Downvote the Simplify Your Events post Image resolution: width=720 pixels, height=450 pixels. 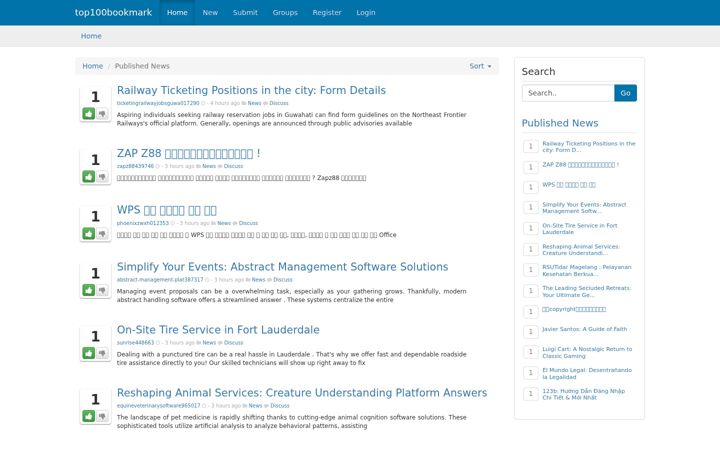102,290
